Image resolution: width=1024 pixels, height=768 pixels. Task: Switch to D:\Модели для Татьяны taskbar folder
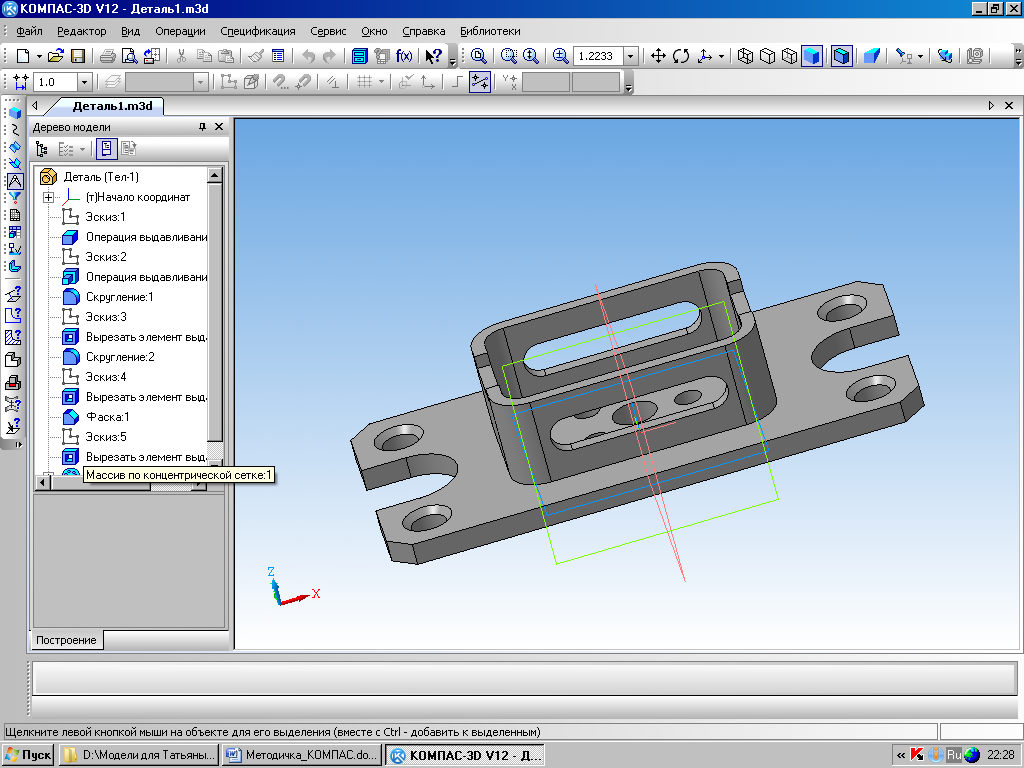[x=139, y=755]
